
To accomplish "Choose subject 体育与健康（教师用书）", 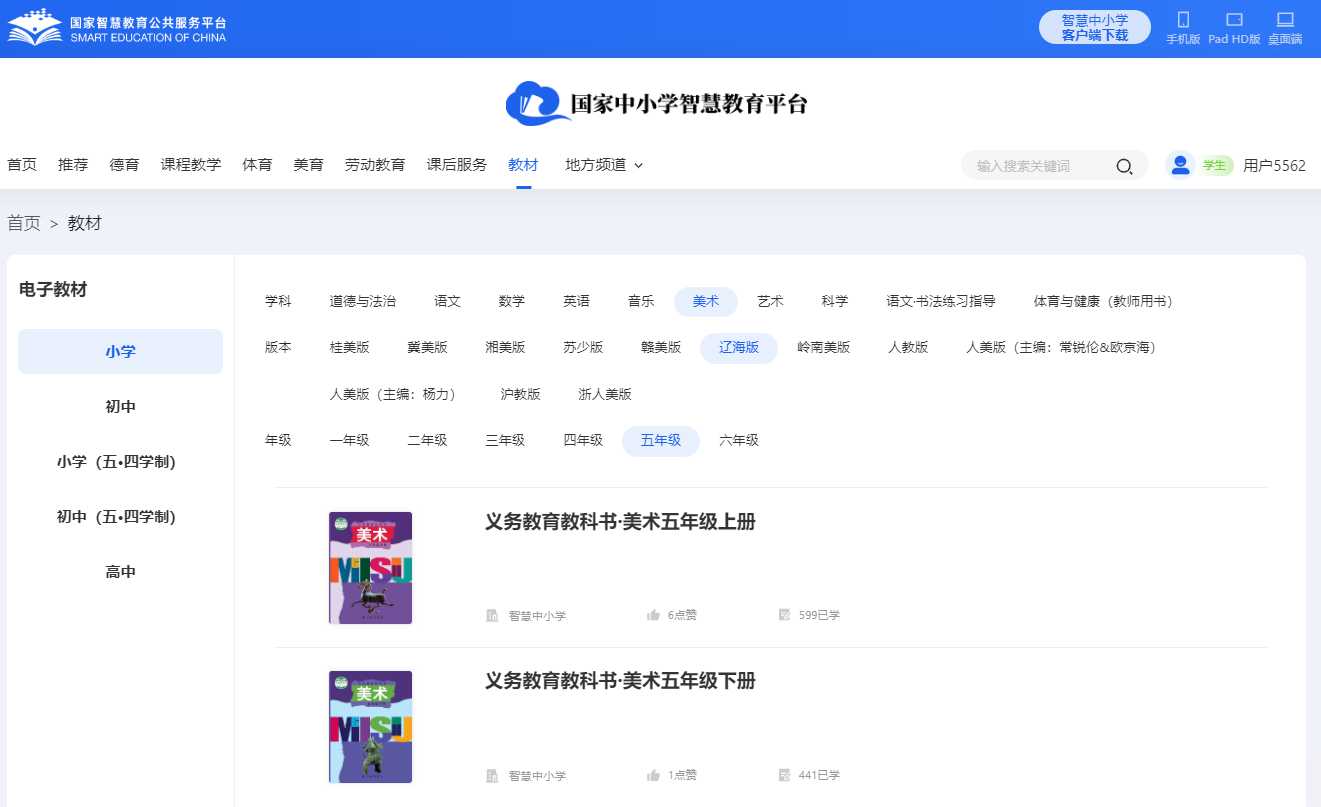I will tap(1103, 301).
